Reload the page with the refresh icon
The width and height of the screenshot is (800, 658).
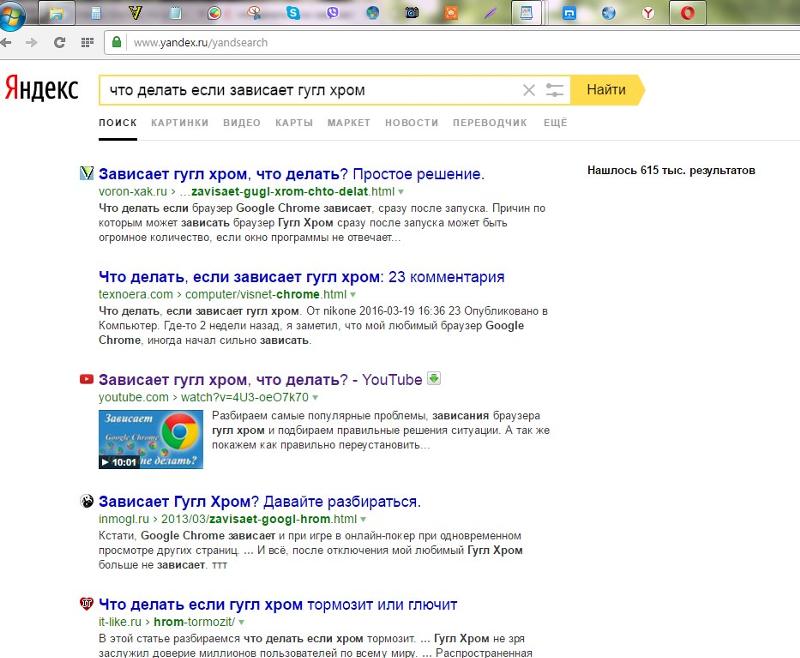point(58,42)
